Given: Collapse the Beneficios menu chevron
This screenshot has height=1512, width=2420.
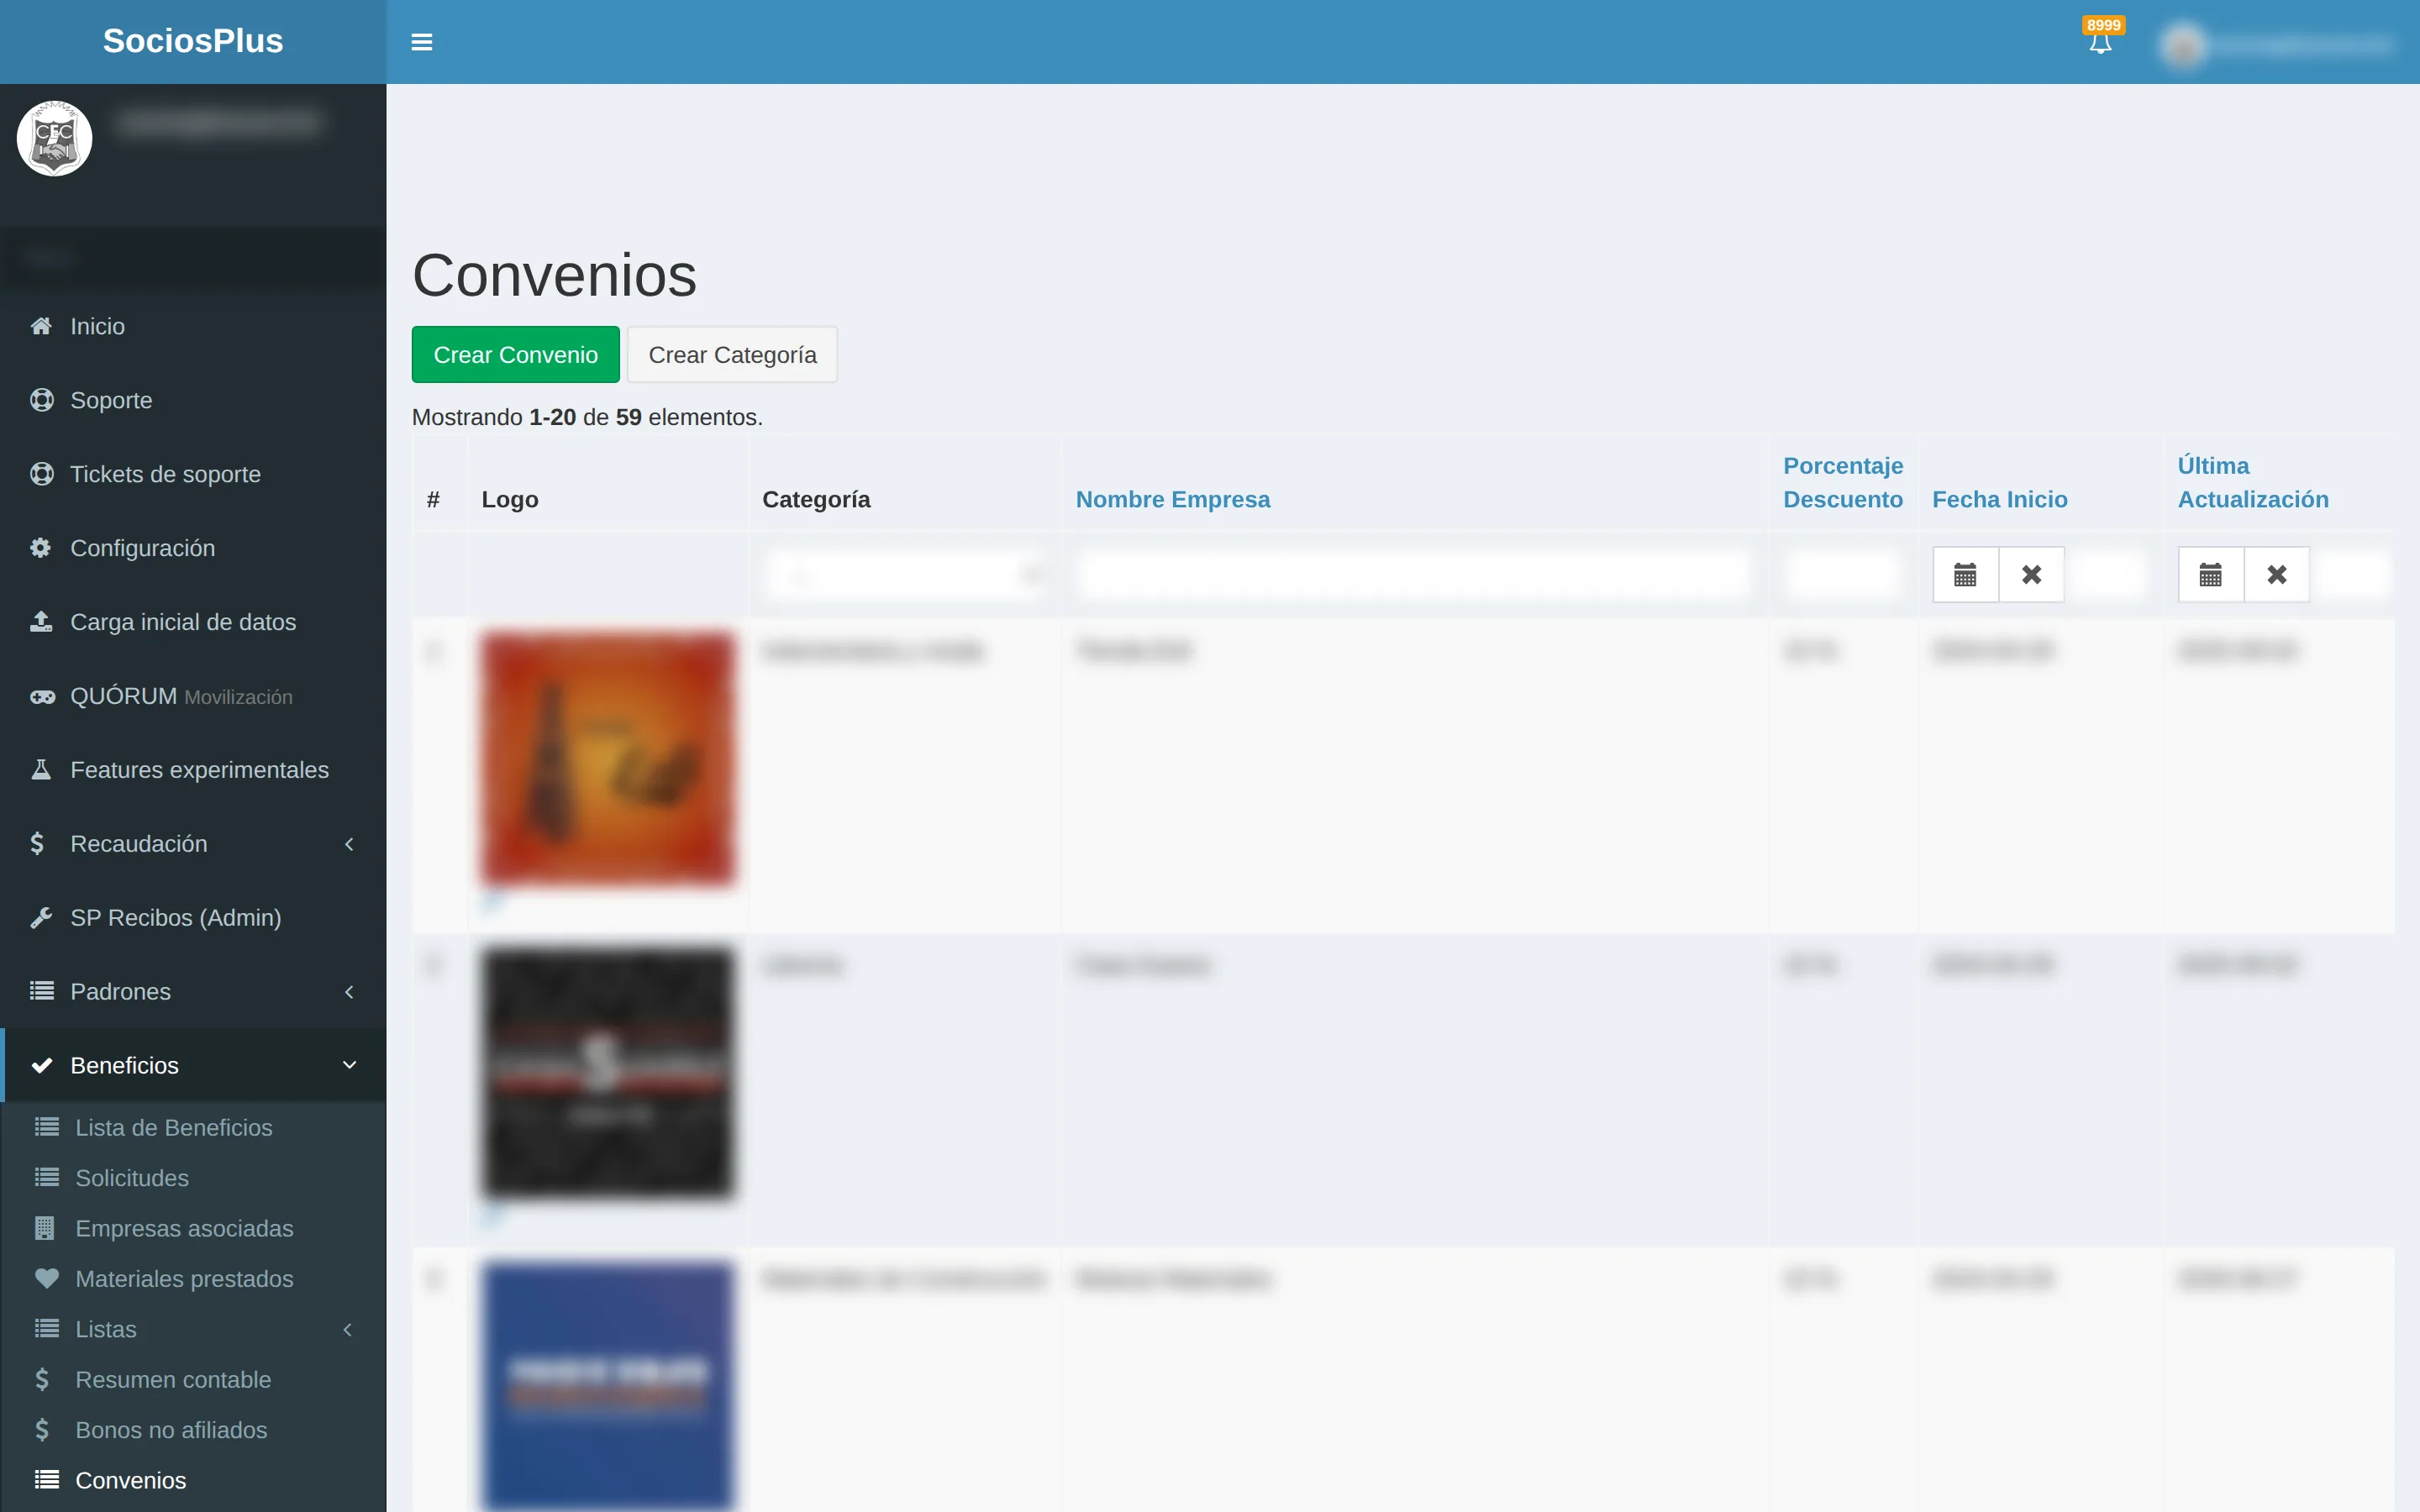Looking at the screenshot, I should coord(349,1065).
